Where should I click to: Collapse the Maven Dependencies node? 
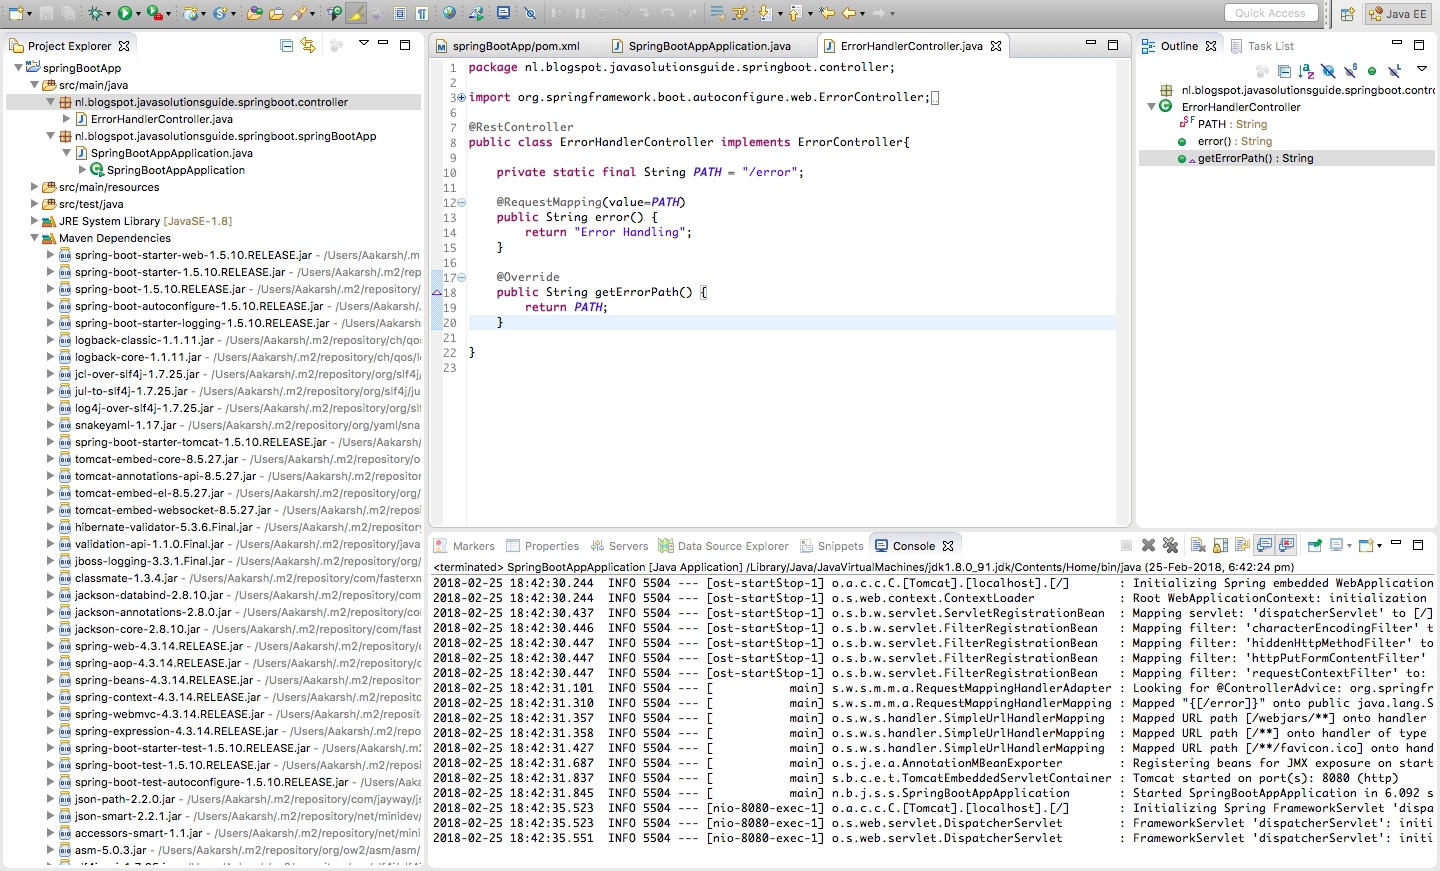click(x=34, y=238)
